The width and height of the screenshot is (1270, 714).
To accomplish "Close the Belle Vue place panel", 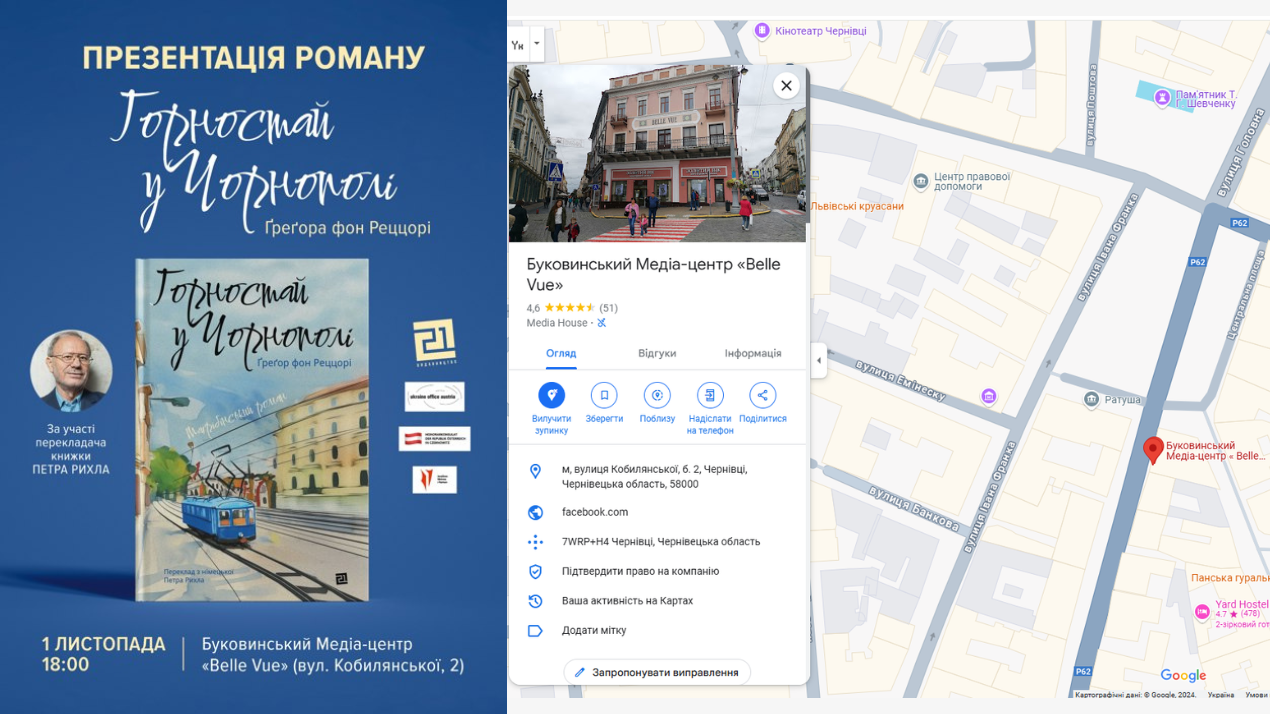I will 786,85.
